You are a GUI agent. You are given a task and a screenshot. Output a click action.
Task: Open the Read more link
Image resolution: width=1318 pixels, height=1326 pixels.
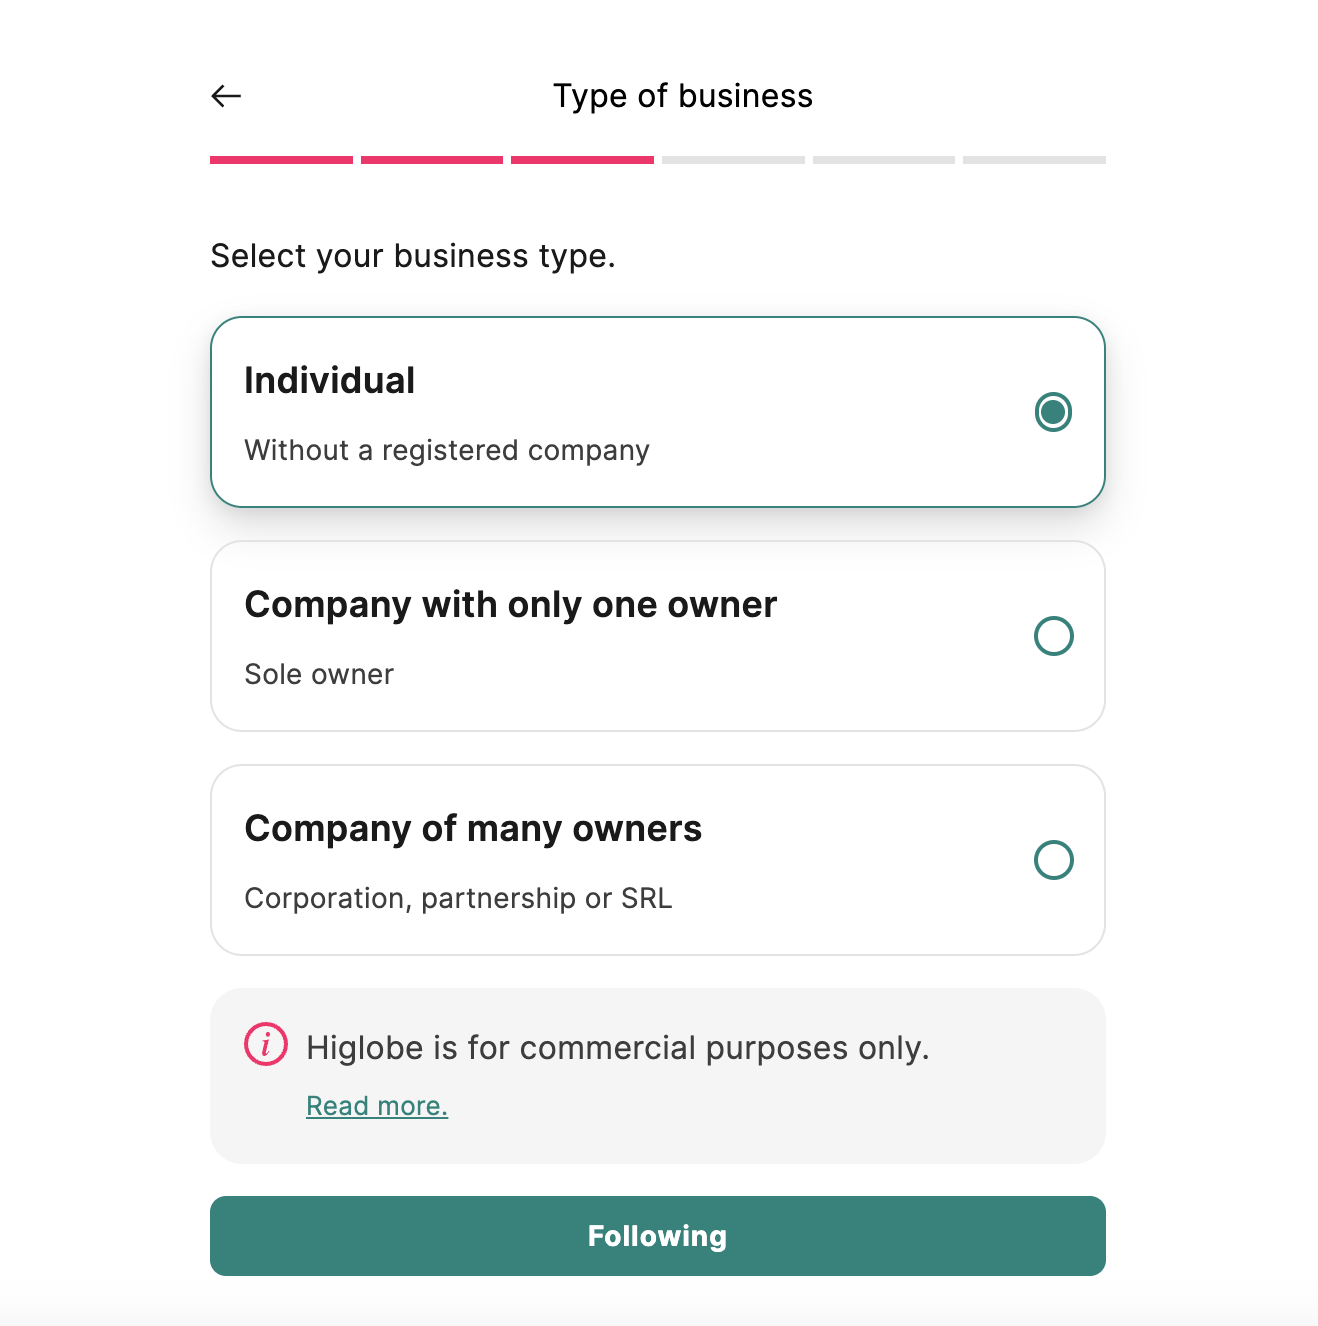coord(377,1106)
